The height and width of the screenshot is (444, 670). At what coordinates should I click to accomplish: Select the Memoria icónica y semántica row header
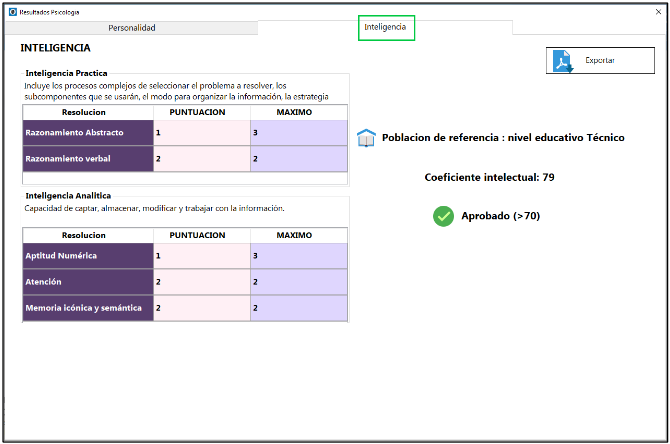tap(88, 309)
